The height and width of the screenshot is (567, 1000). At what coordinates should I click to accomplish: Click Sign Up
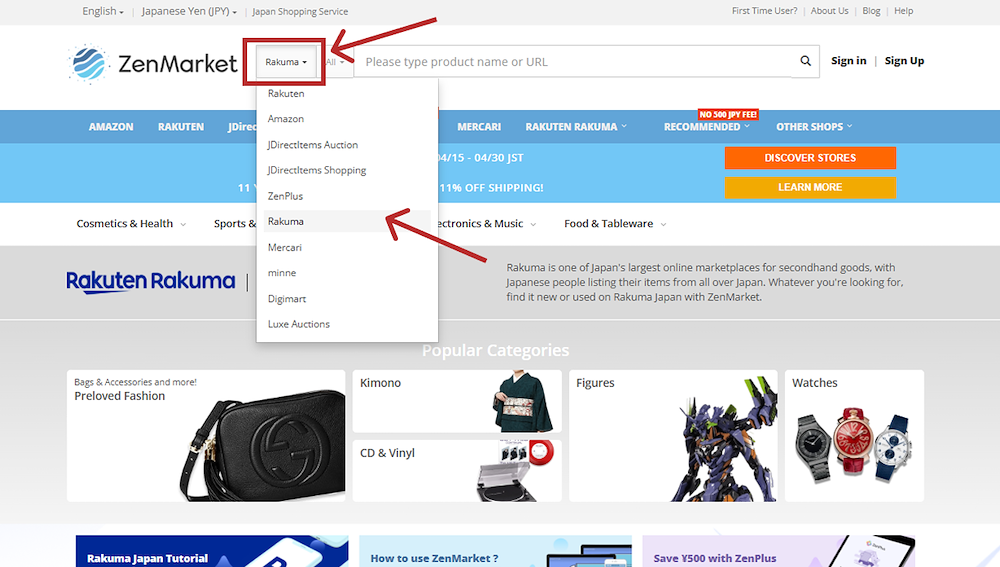coord(904,61)
